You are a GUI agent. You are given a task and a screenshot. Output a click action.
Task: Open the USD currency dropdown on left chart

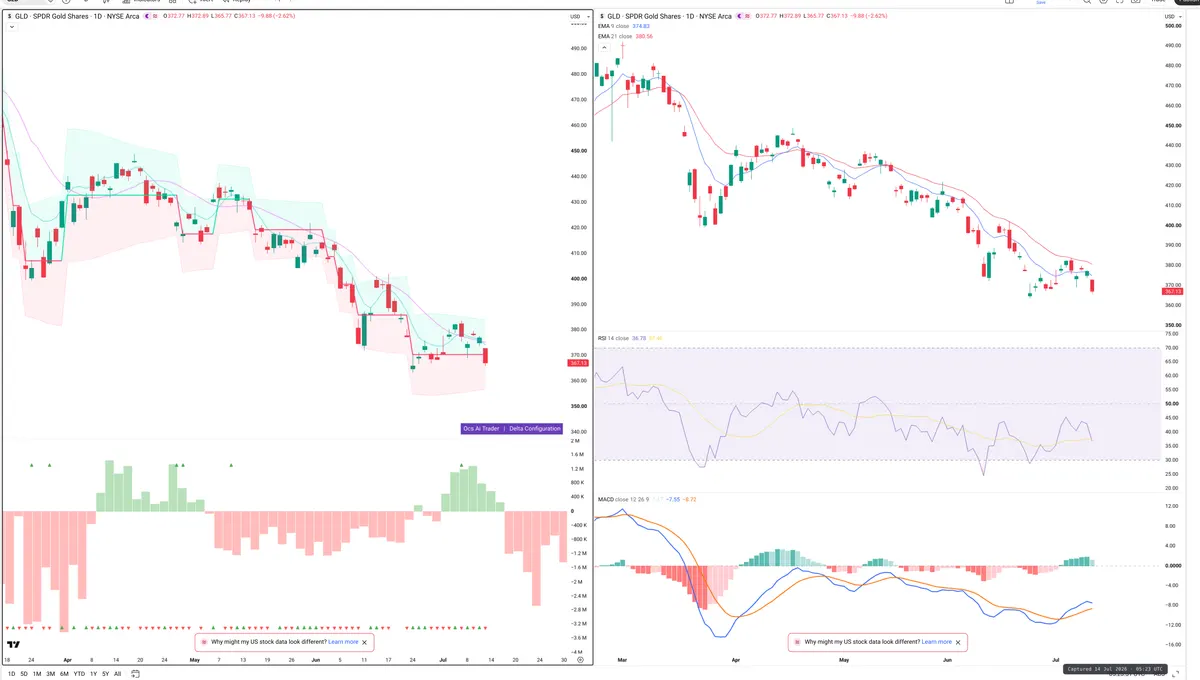pos(578,17)
